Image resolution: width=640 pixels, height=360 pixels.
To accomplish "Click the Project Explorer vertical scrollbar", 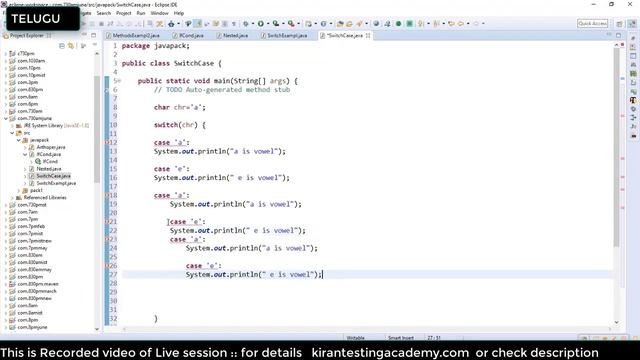I will click(x=97, y=129).
